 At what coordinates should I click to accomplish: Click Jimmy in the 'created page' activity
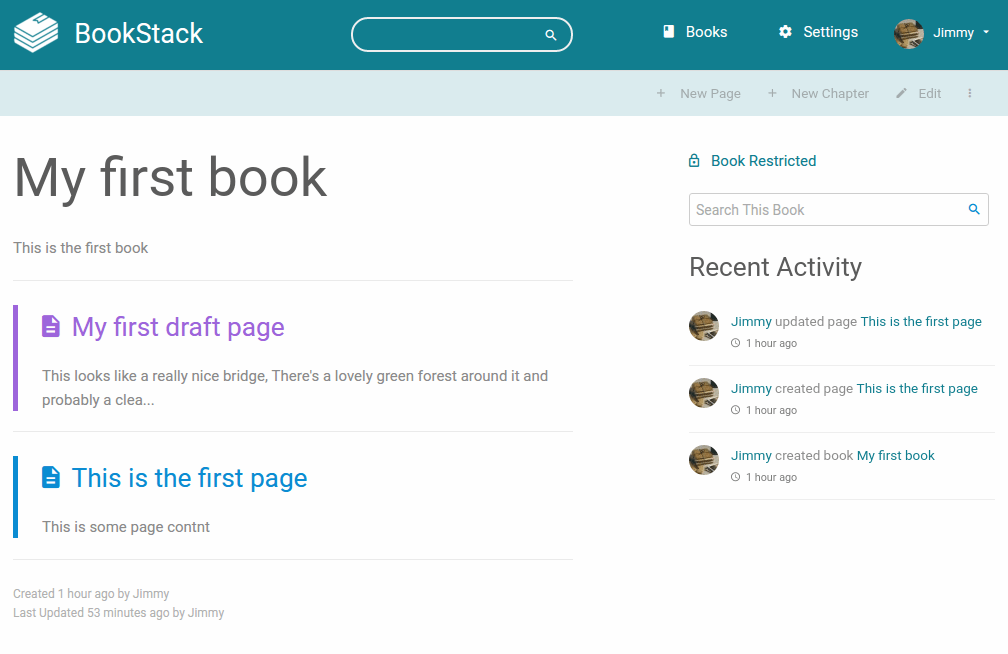[751, 388]
